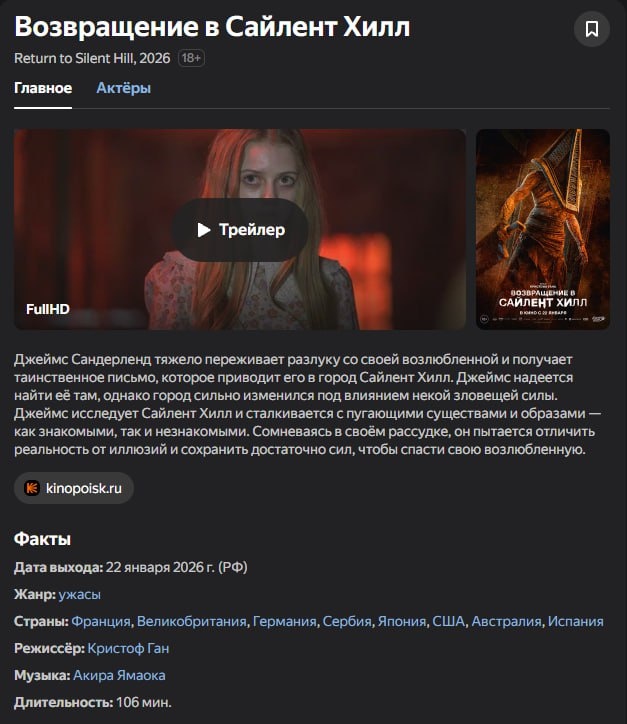627x724 pixels.
Task: Open the Великобритания country link
Action: pos(192,621)
